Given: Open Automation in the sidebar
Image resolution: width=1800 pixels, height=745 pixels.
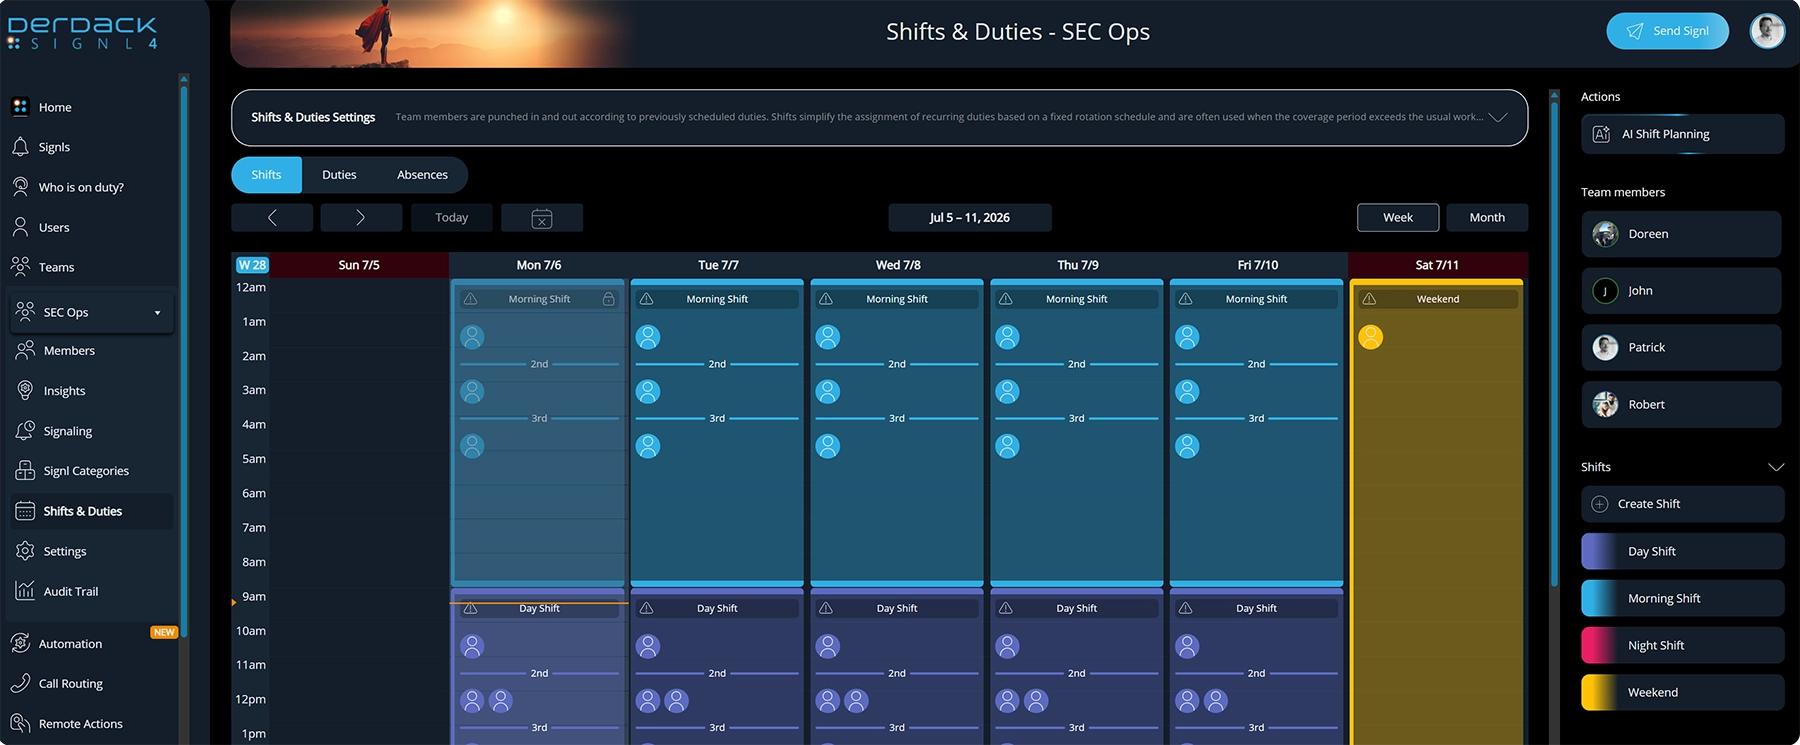Looking at the screenshot, I should [70, 644].
